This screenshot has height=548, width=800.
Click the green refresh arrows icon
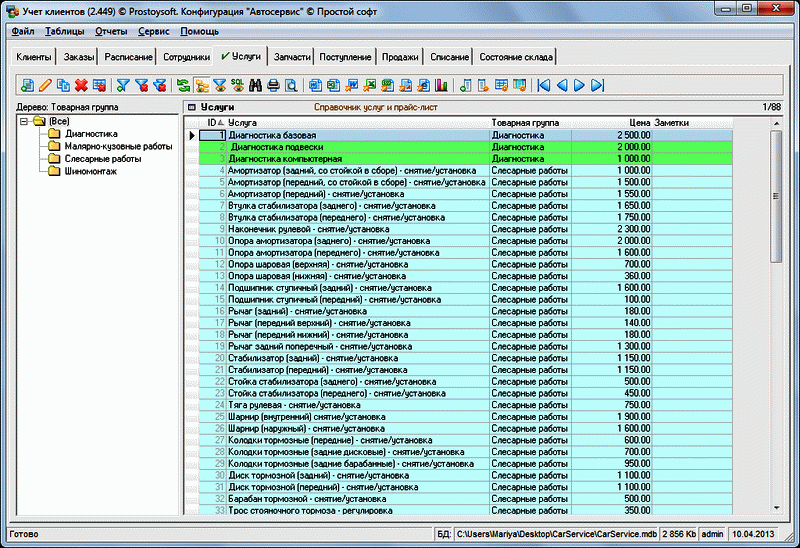point(183,85)
